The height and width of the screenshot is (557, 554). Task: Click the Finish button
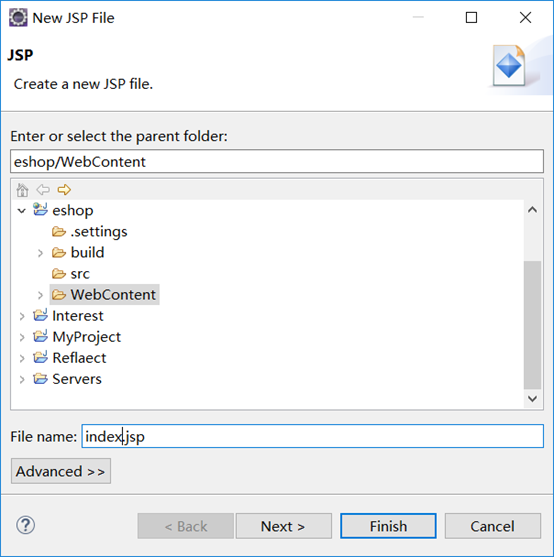coord(388,526)
